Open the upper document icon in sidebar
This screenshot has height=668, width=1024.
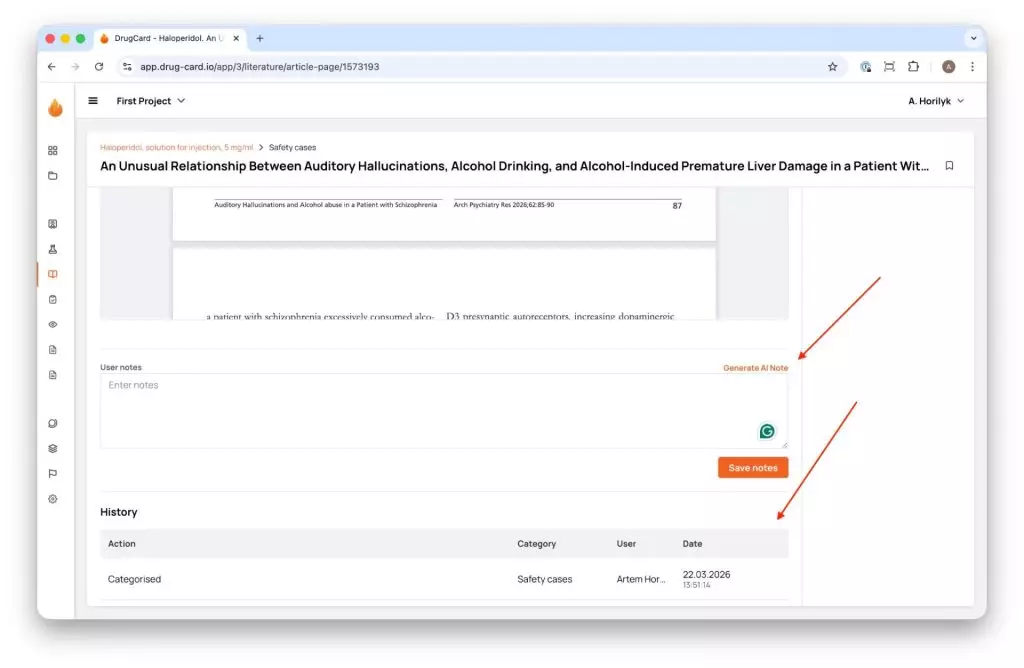click(x=53, y=350)
